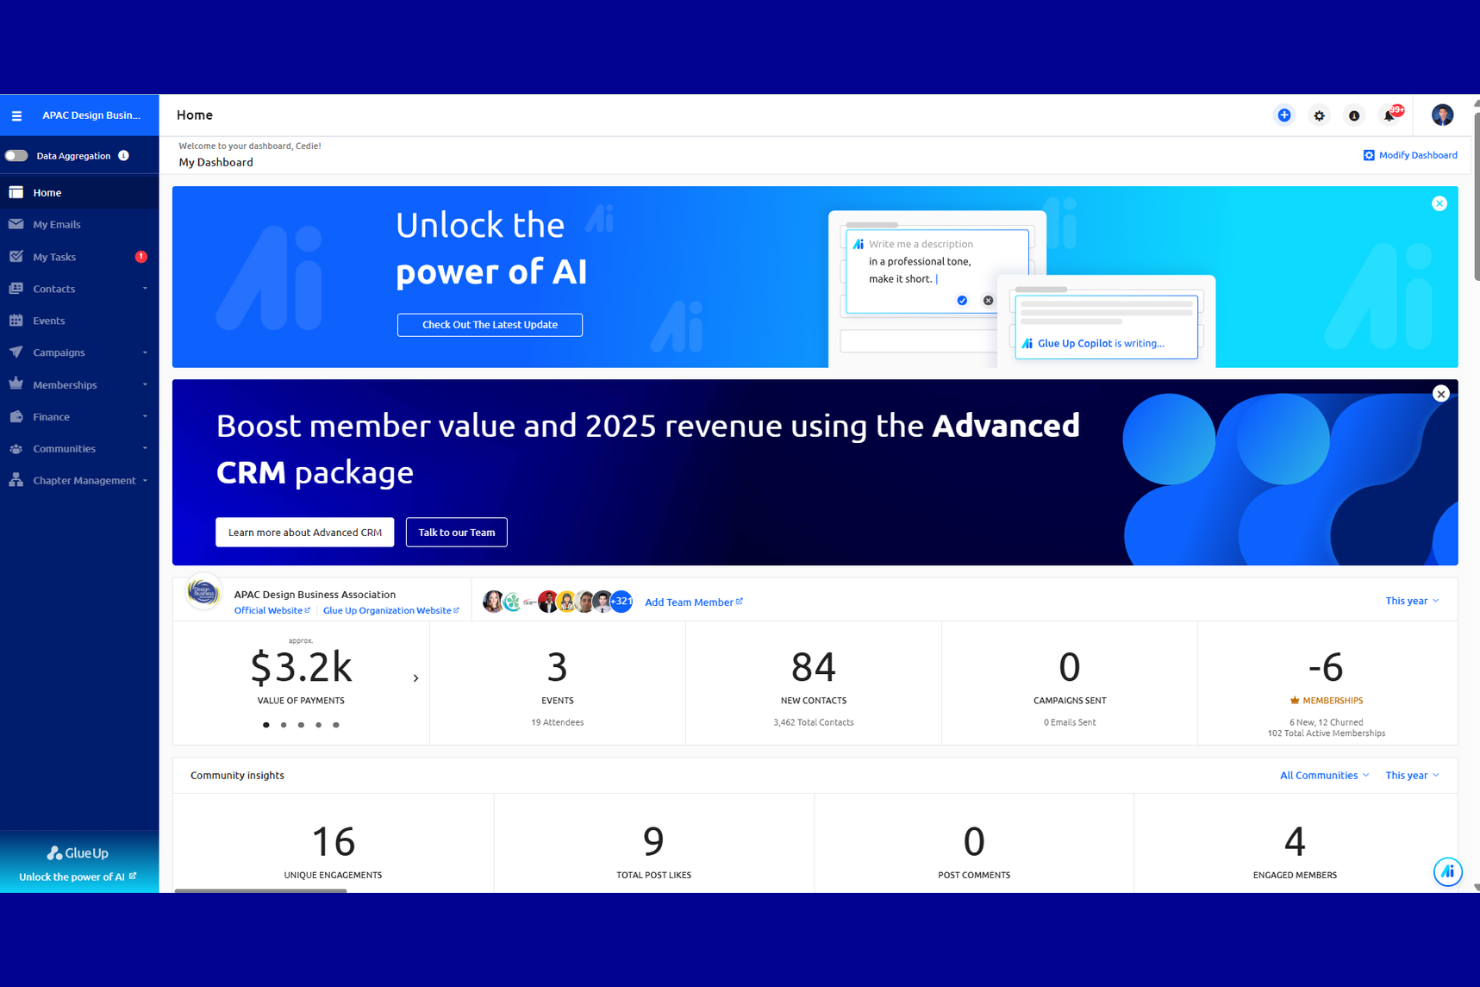
Task: Click the Glue Up logo in sidebar footer
Action: click(x=78, y=853)
